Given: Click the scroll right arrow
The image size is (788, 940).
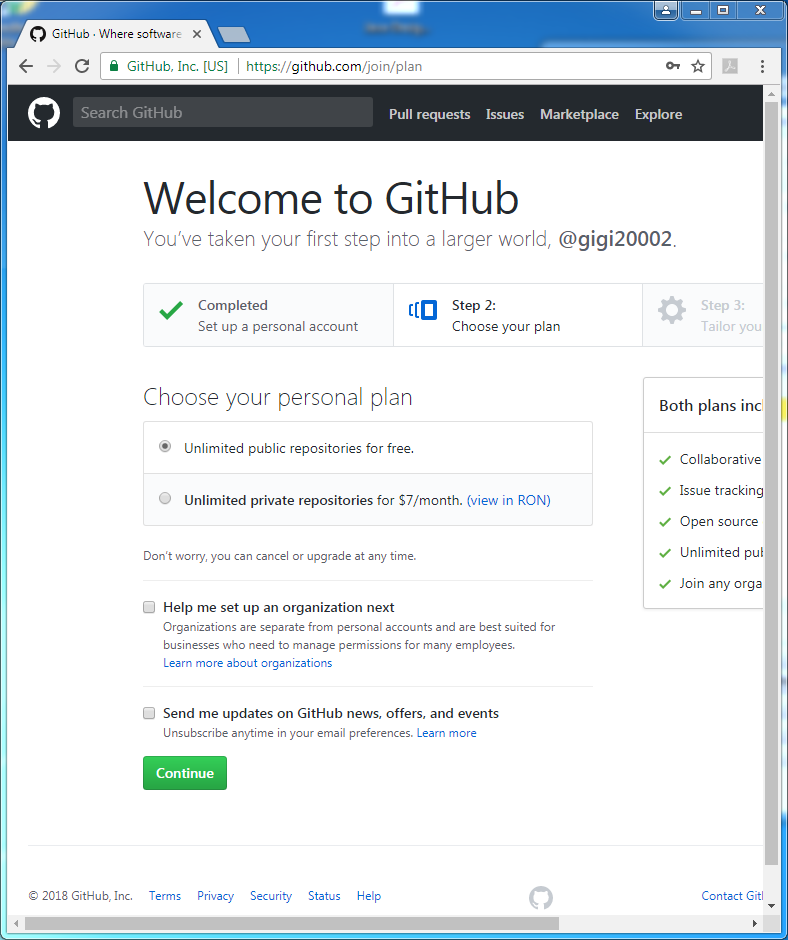Looking at the screenshot, I should click(754, 923).
